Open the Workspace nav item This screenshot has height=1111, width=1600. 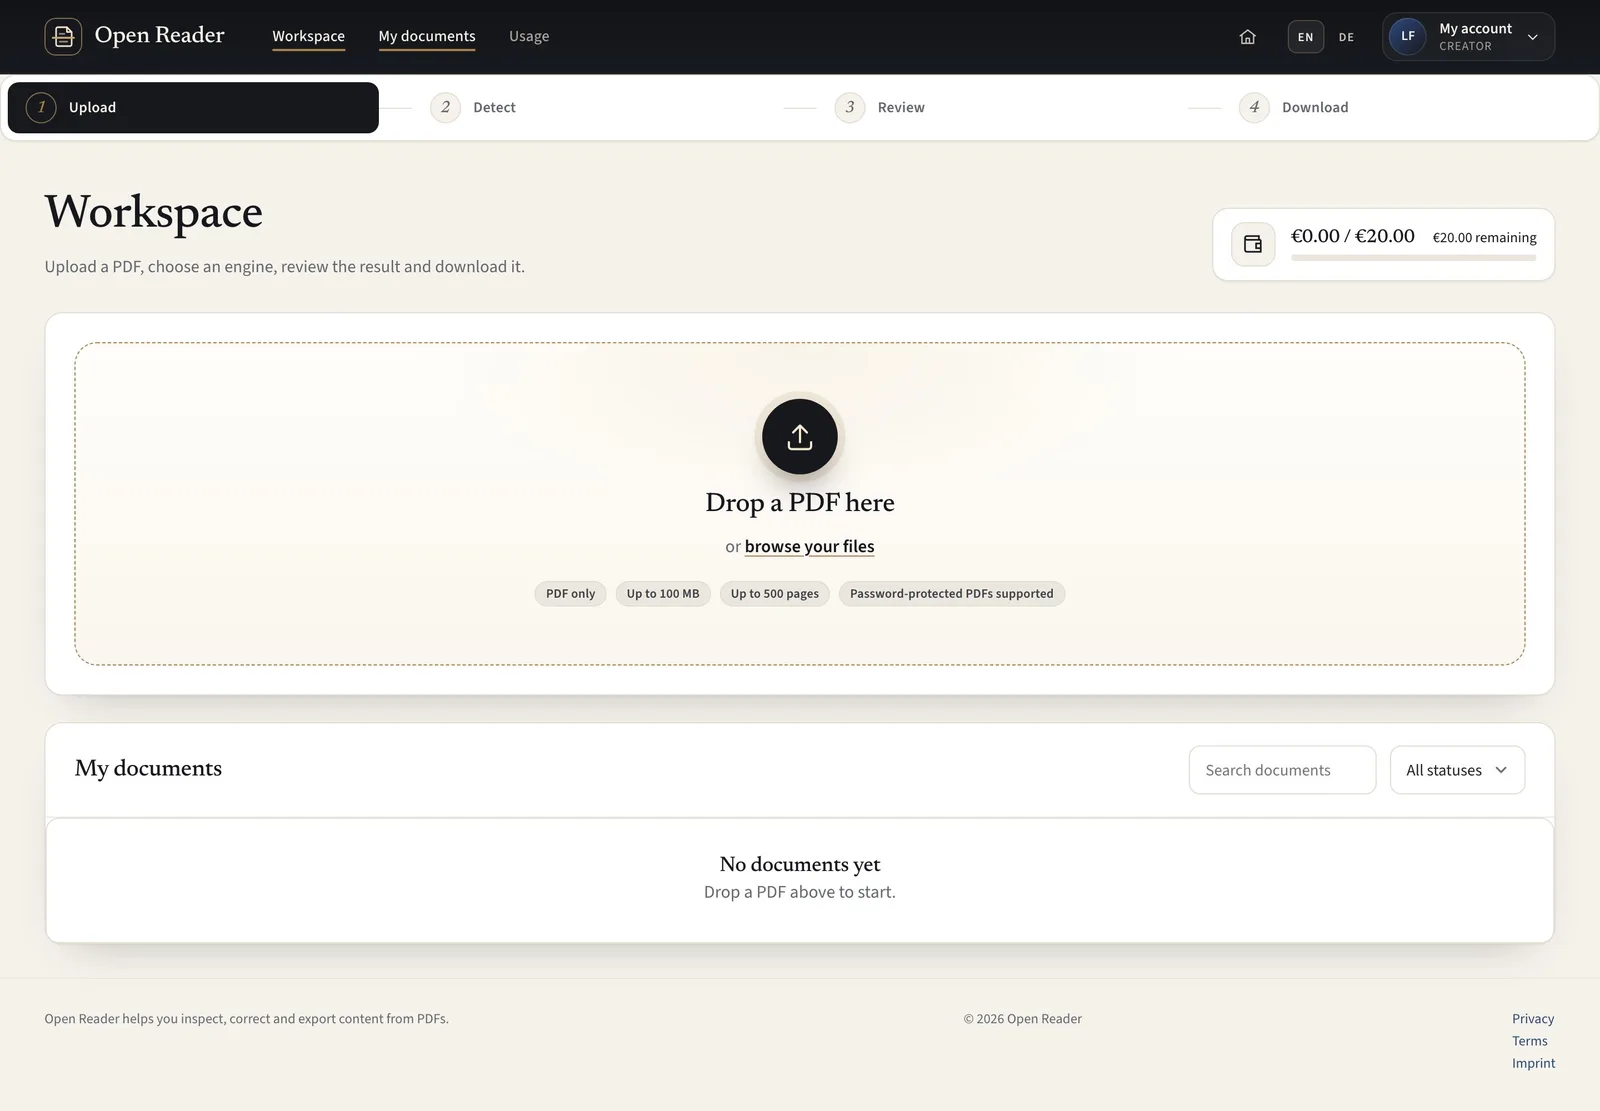click(308, 36)
